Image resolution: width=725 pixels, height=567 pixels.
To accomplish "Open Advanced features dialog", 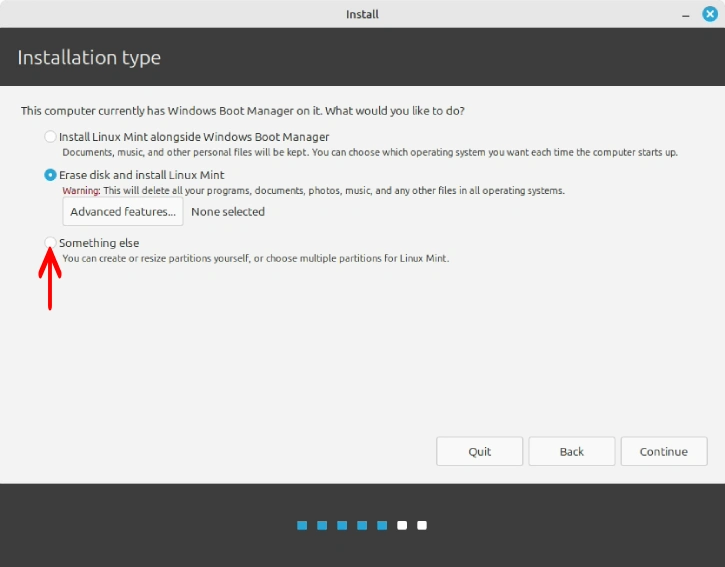I will point(123,212).
